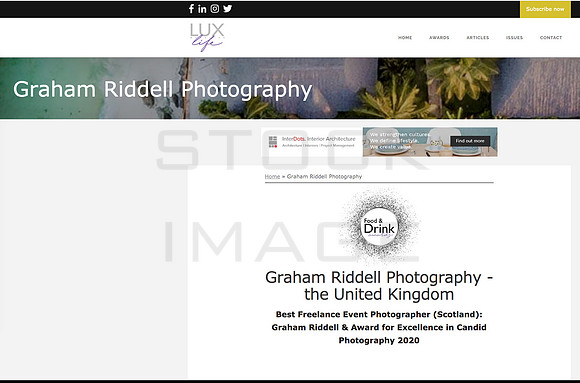
Task: Follow the Home breadcrumb link
Action: 272,177
